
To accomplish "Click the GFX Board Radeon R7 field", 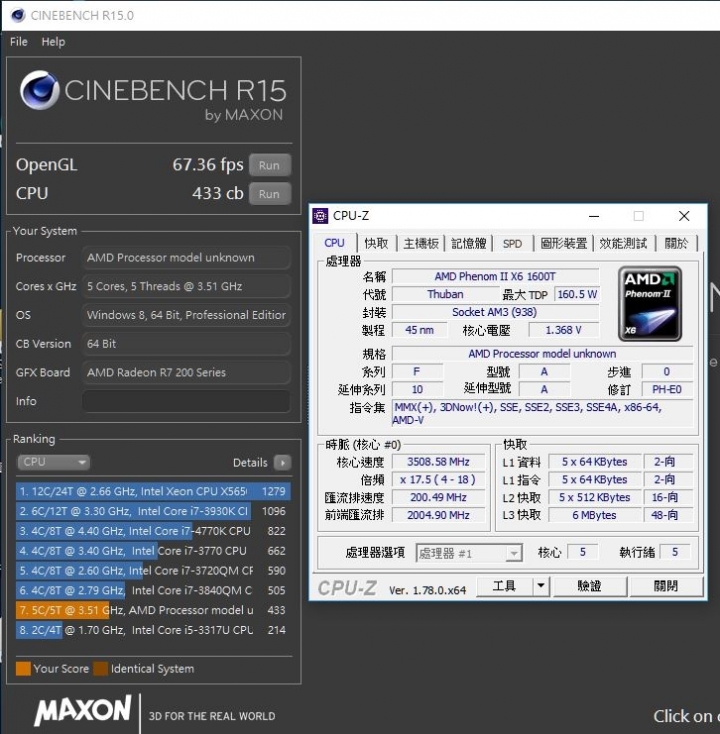I will 186,372.
